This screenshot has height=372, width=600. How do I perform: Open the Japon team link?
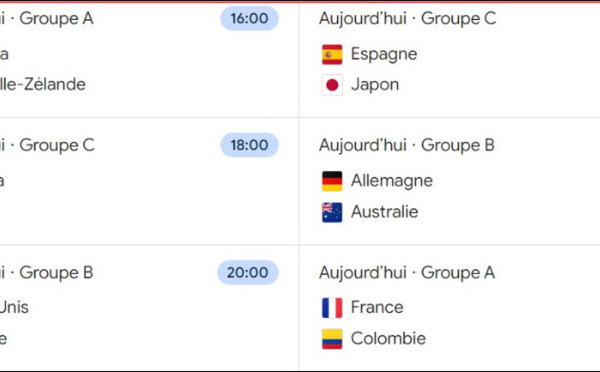375,85
